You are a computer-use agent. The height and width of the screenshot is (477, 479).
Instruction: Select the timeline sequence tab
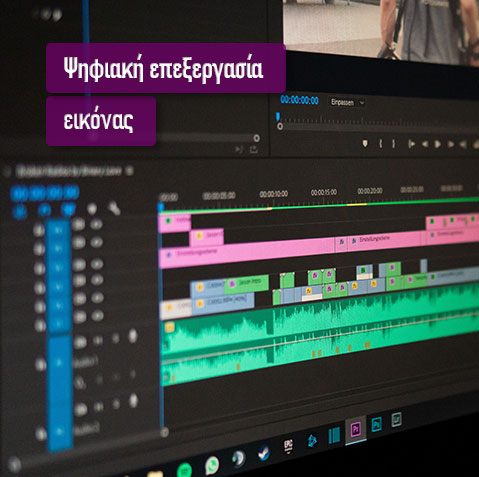click(x=68, y=171)
